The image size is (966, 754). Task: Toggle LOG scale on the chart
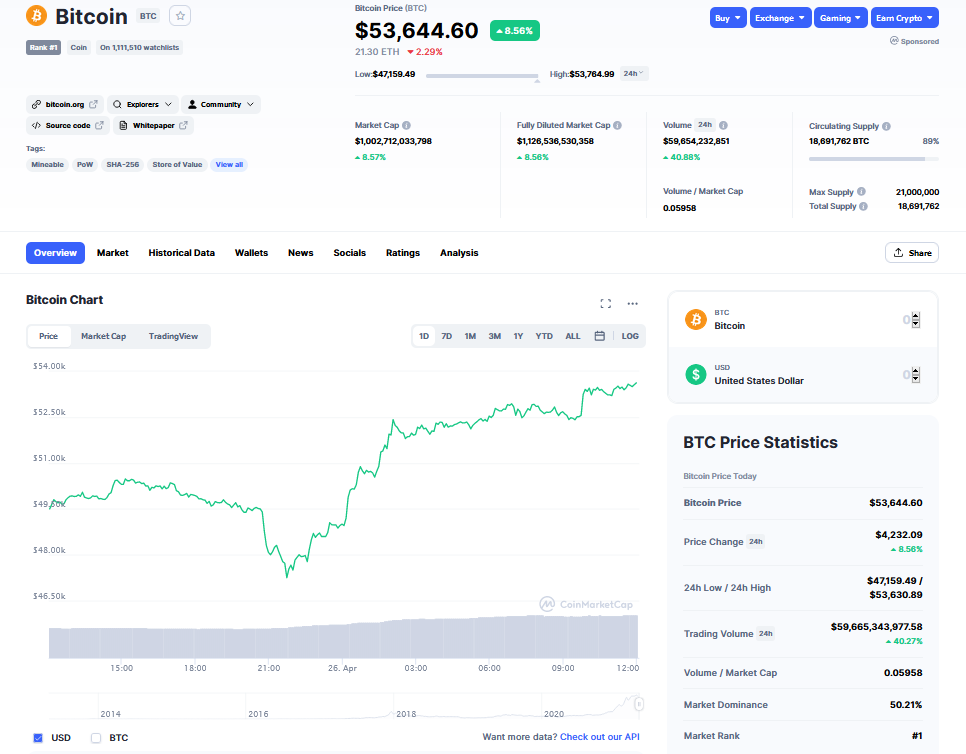tap(630, 336)
